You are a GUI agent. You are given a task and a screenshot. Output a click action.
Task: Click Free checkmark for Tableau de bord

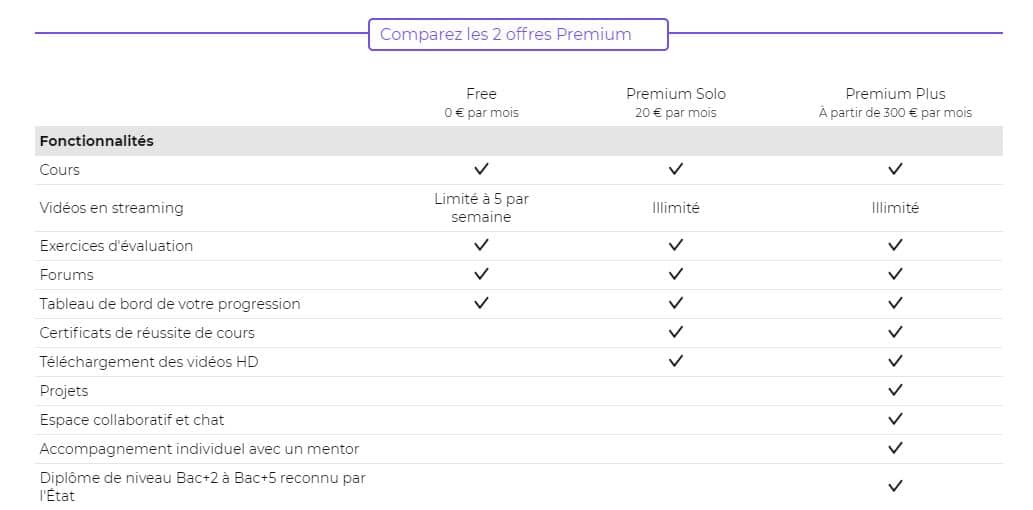point(481,303)
